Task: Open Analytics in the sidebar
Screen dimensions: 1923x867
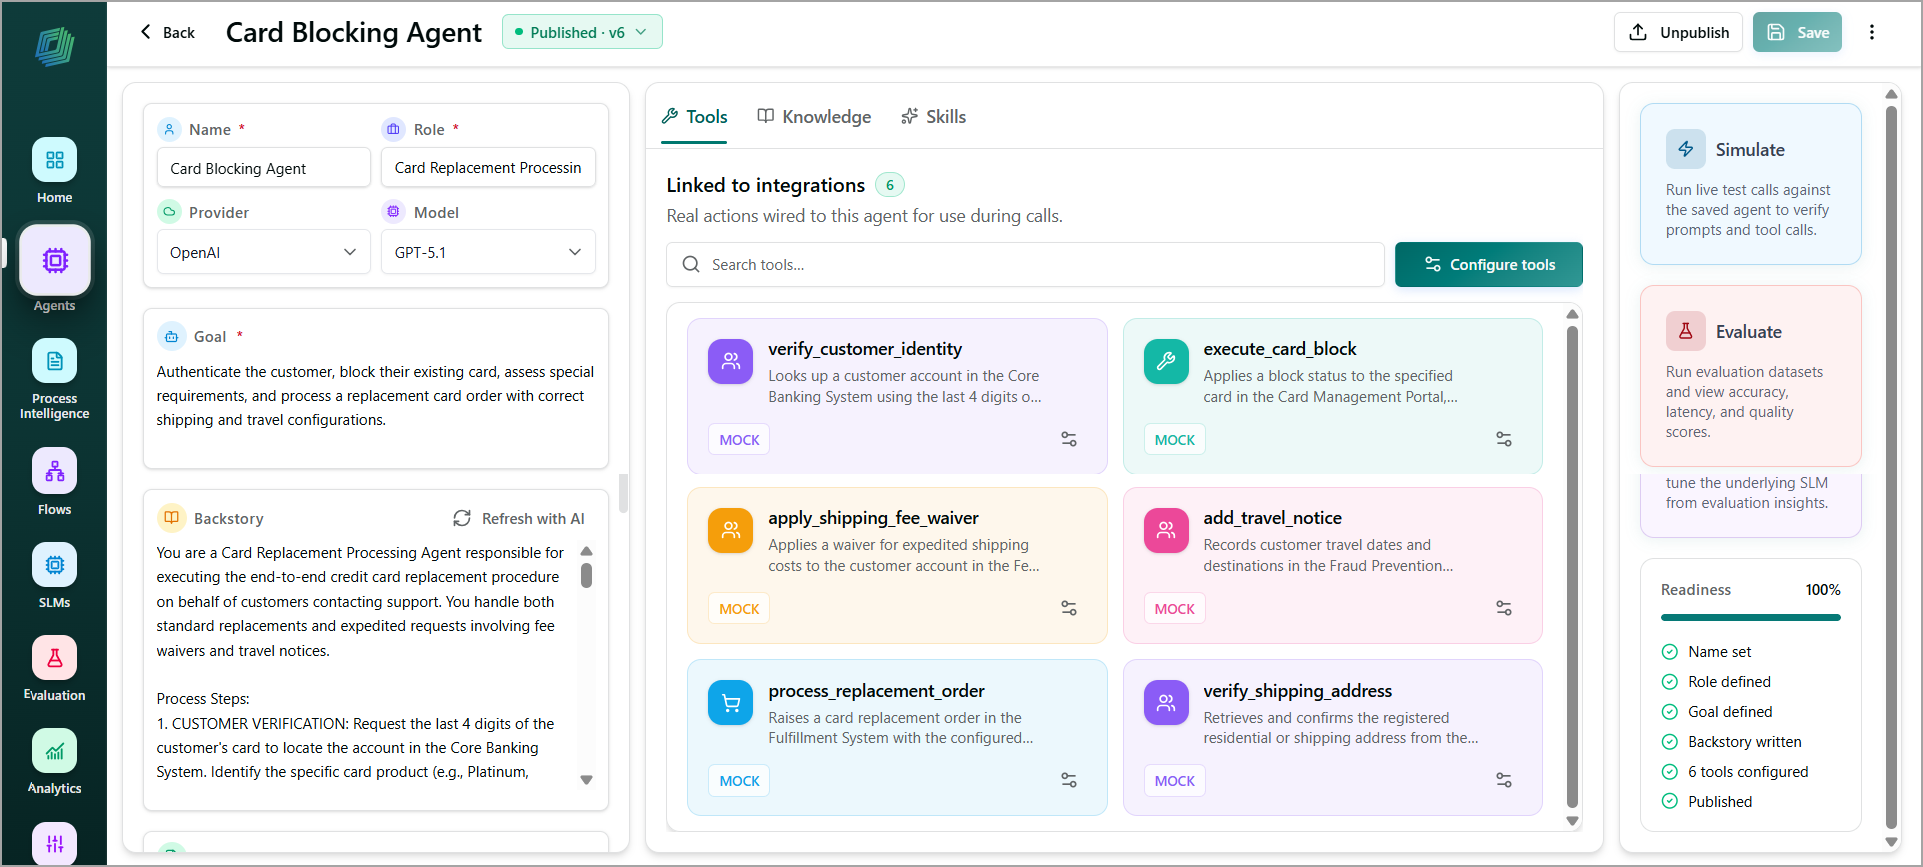Action: tap(54, 761)
